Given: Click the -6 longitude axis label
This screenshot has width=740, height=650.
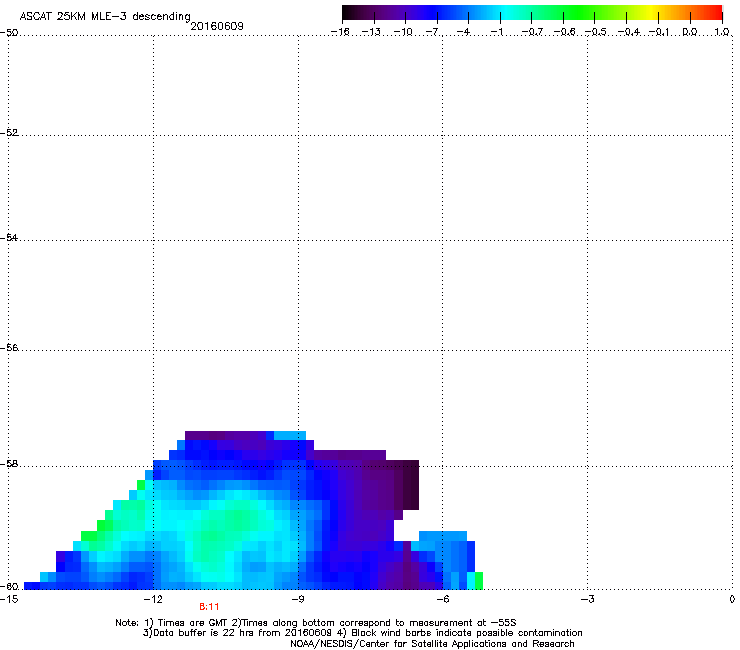Looking at the screenshot, I should (442, 599).
